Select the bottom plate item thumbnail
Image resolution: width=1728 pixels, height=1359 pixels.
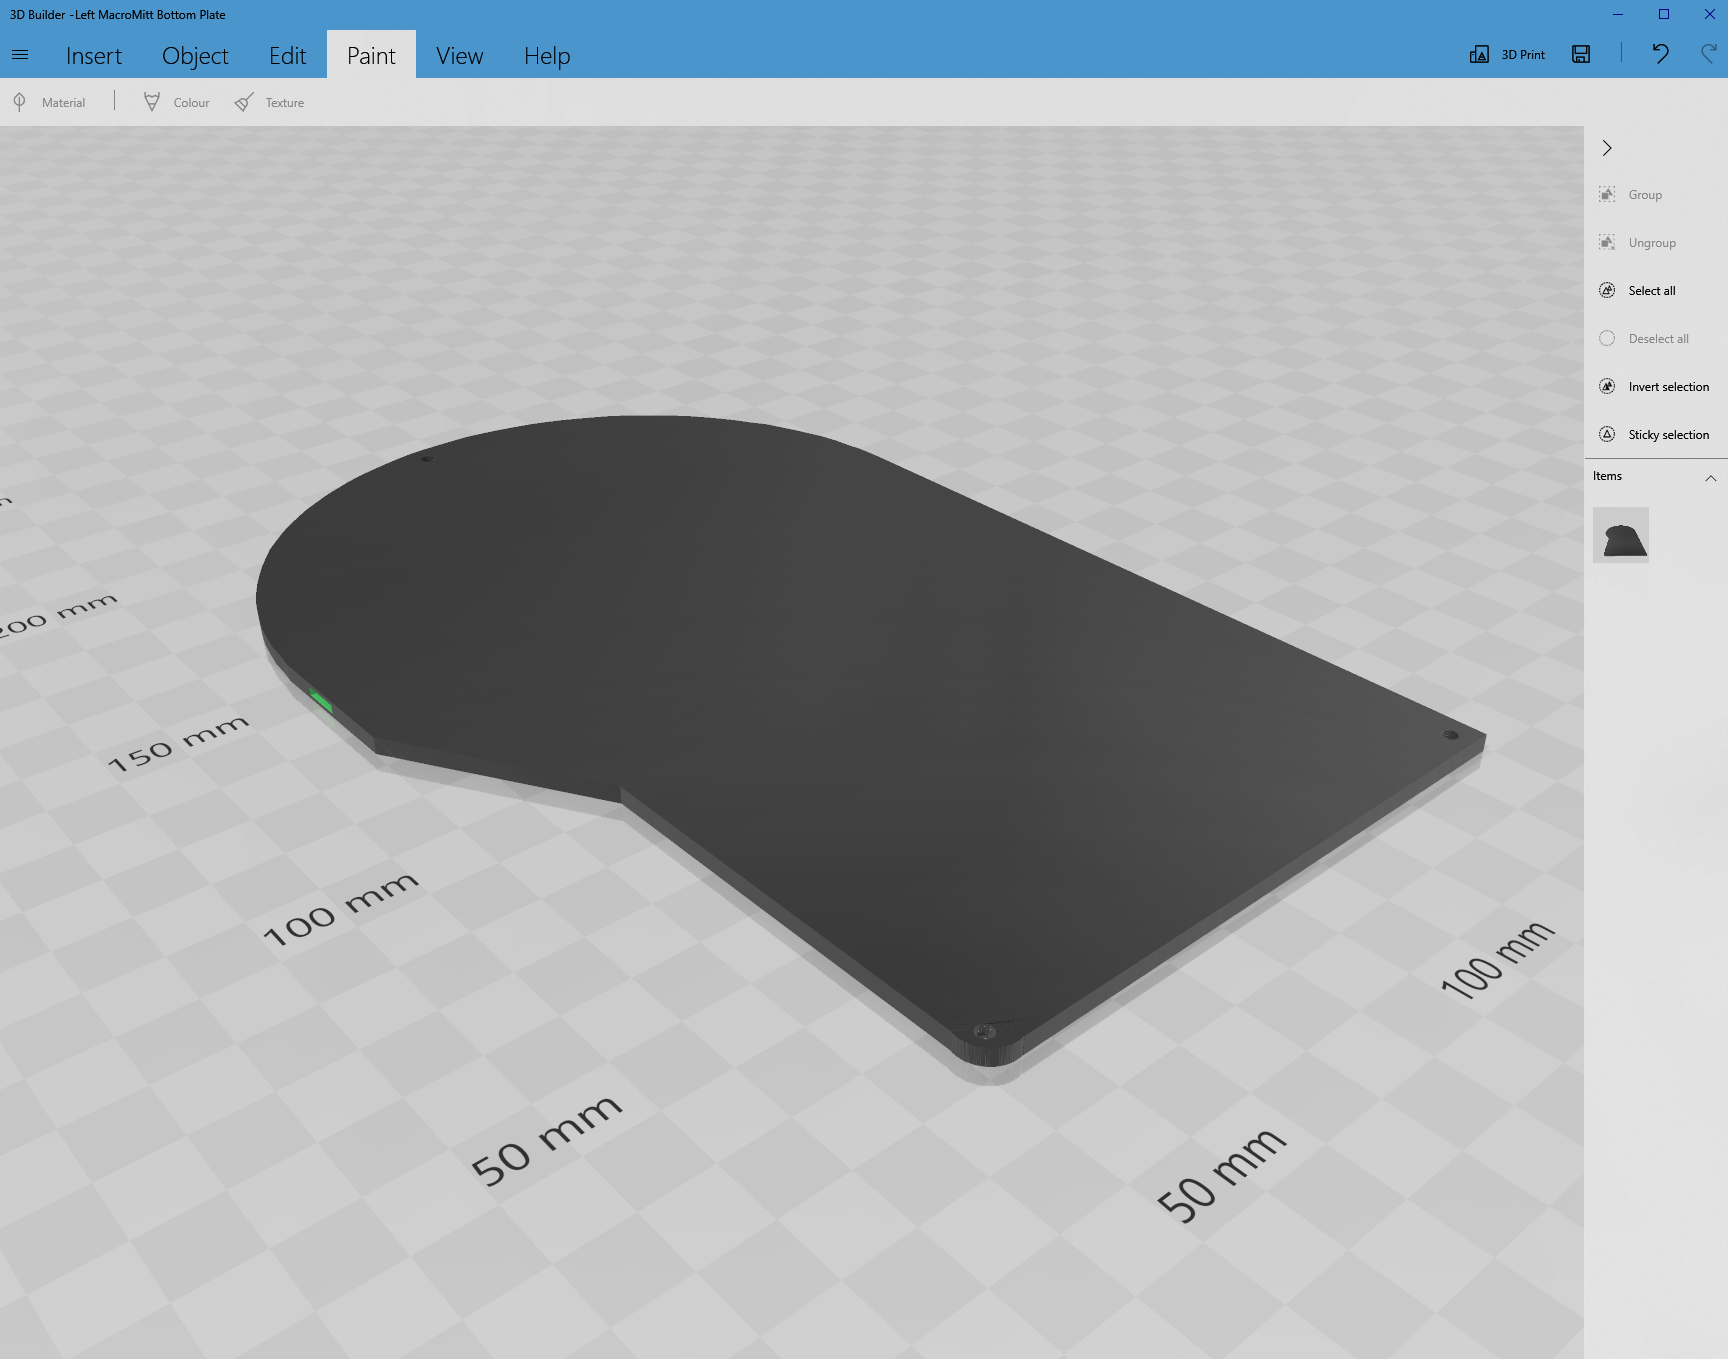point(1621,535)
